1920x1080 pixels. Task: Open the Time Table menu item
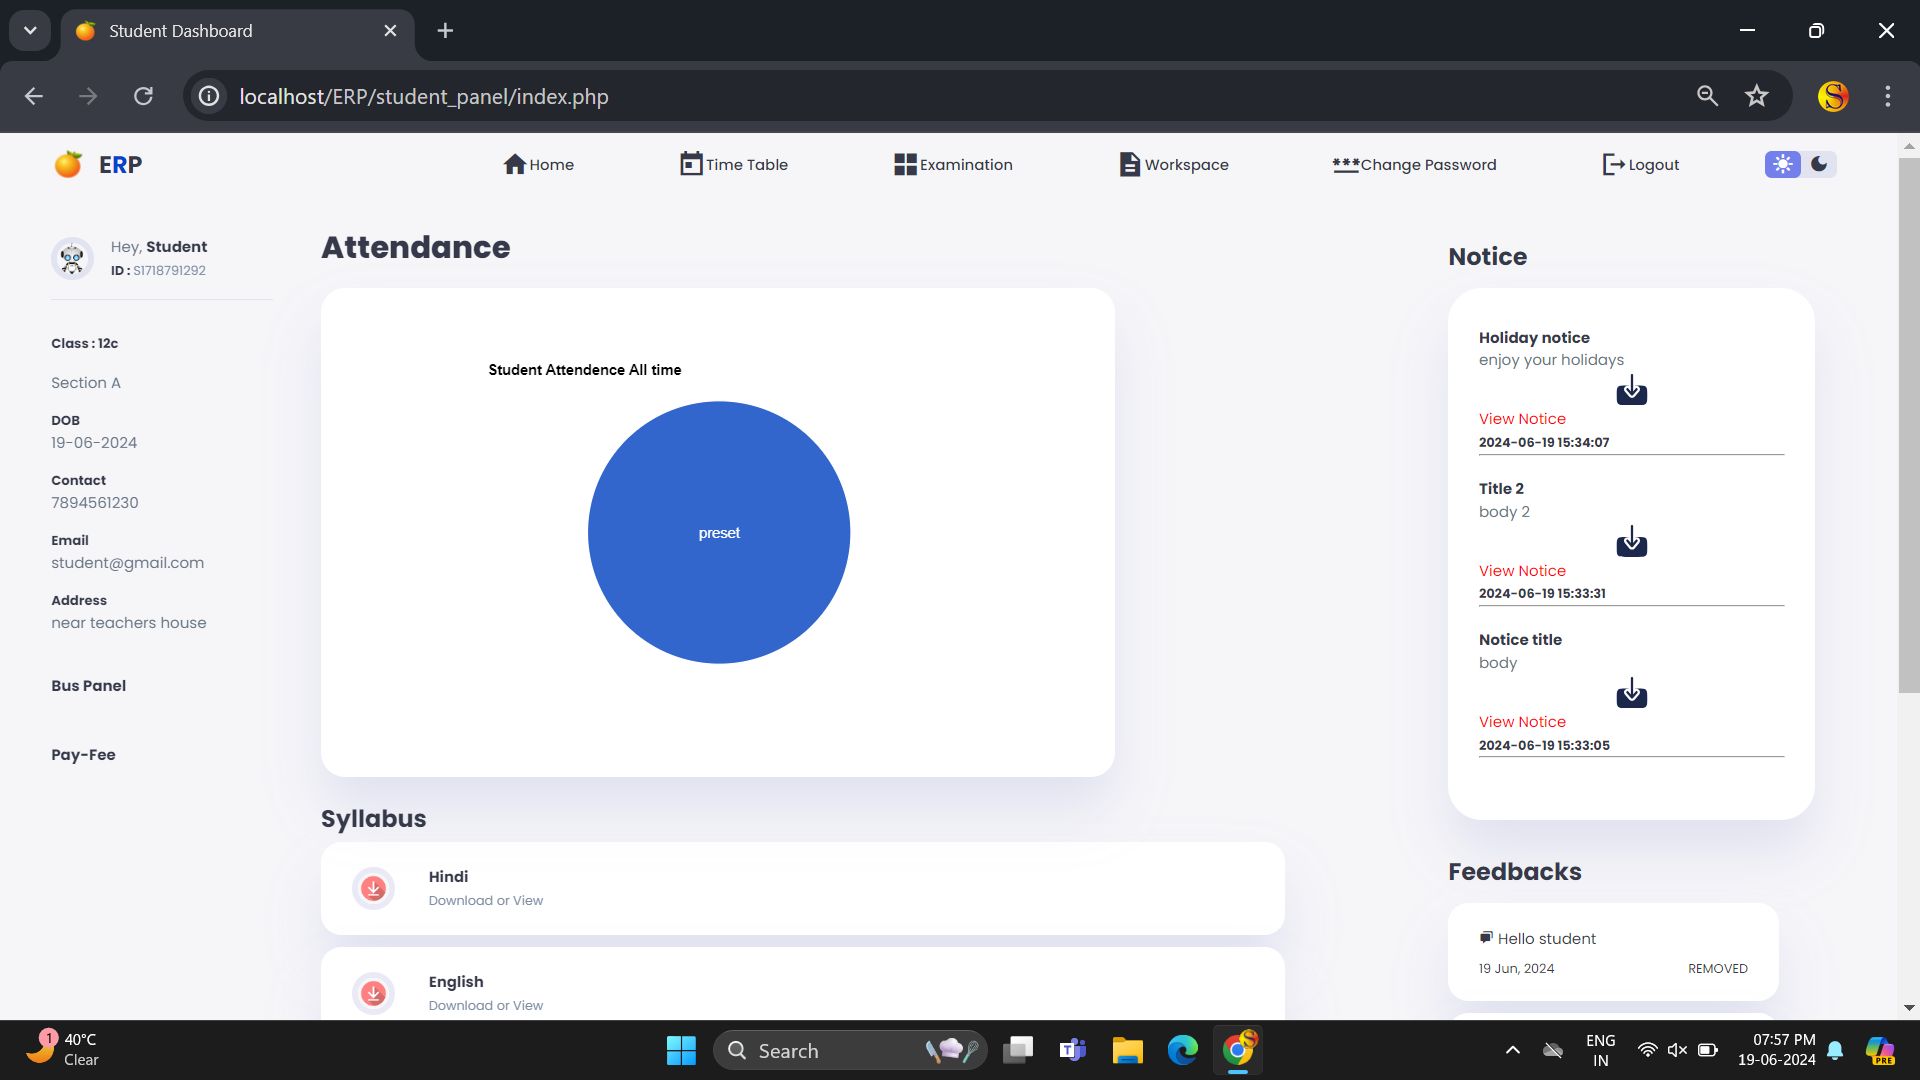click(x=734, y=164)
